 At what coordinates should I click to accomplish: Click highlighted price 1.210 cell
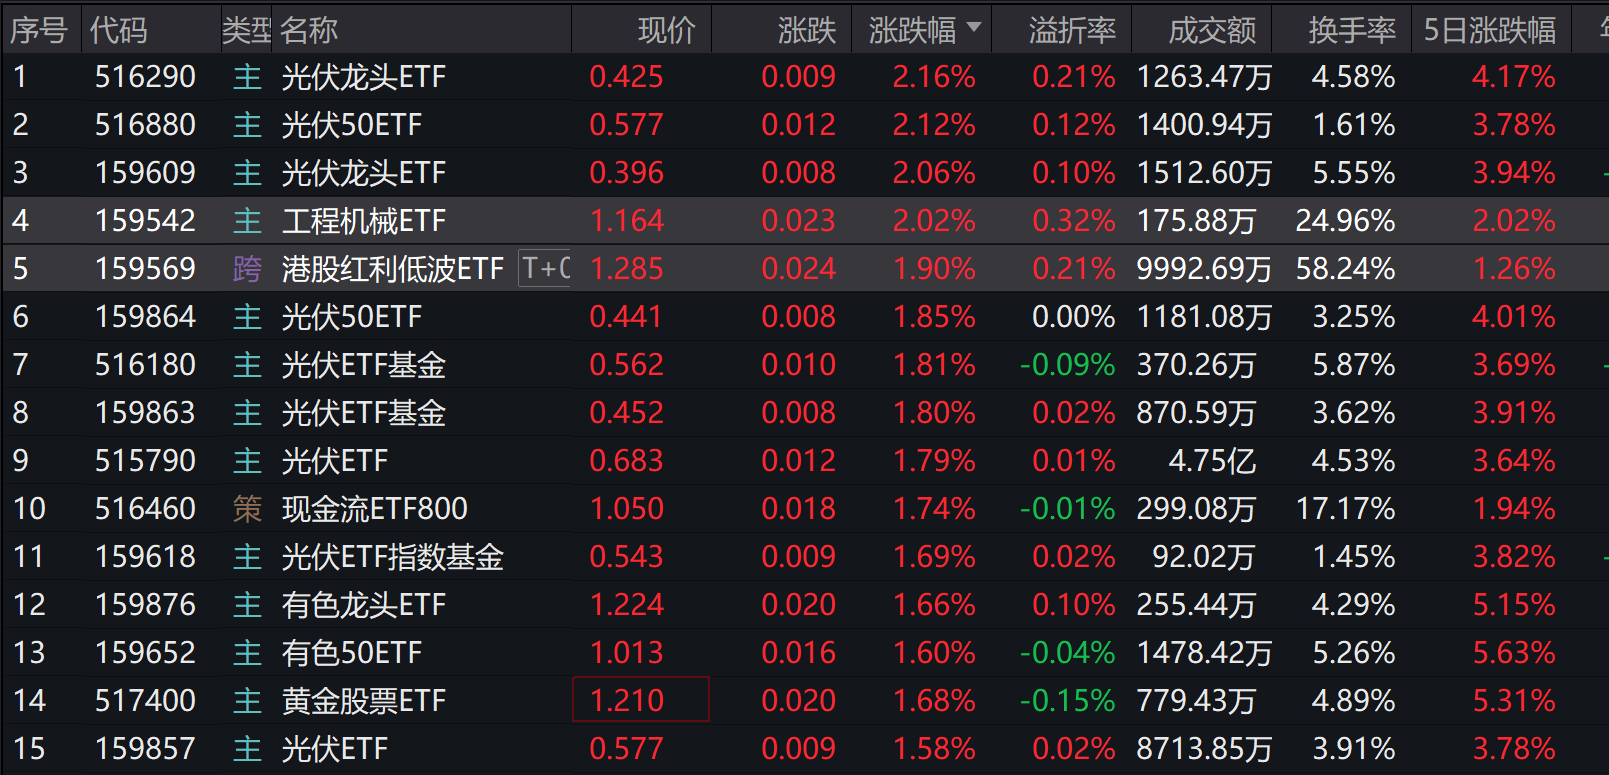pyautogui.click(x=641, y=699)
